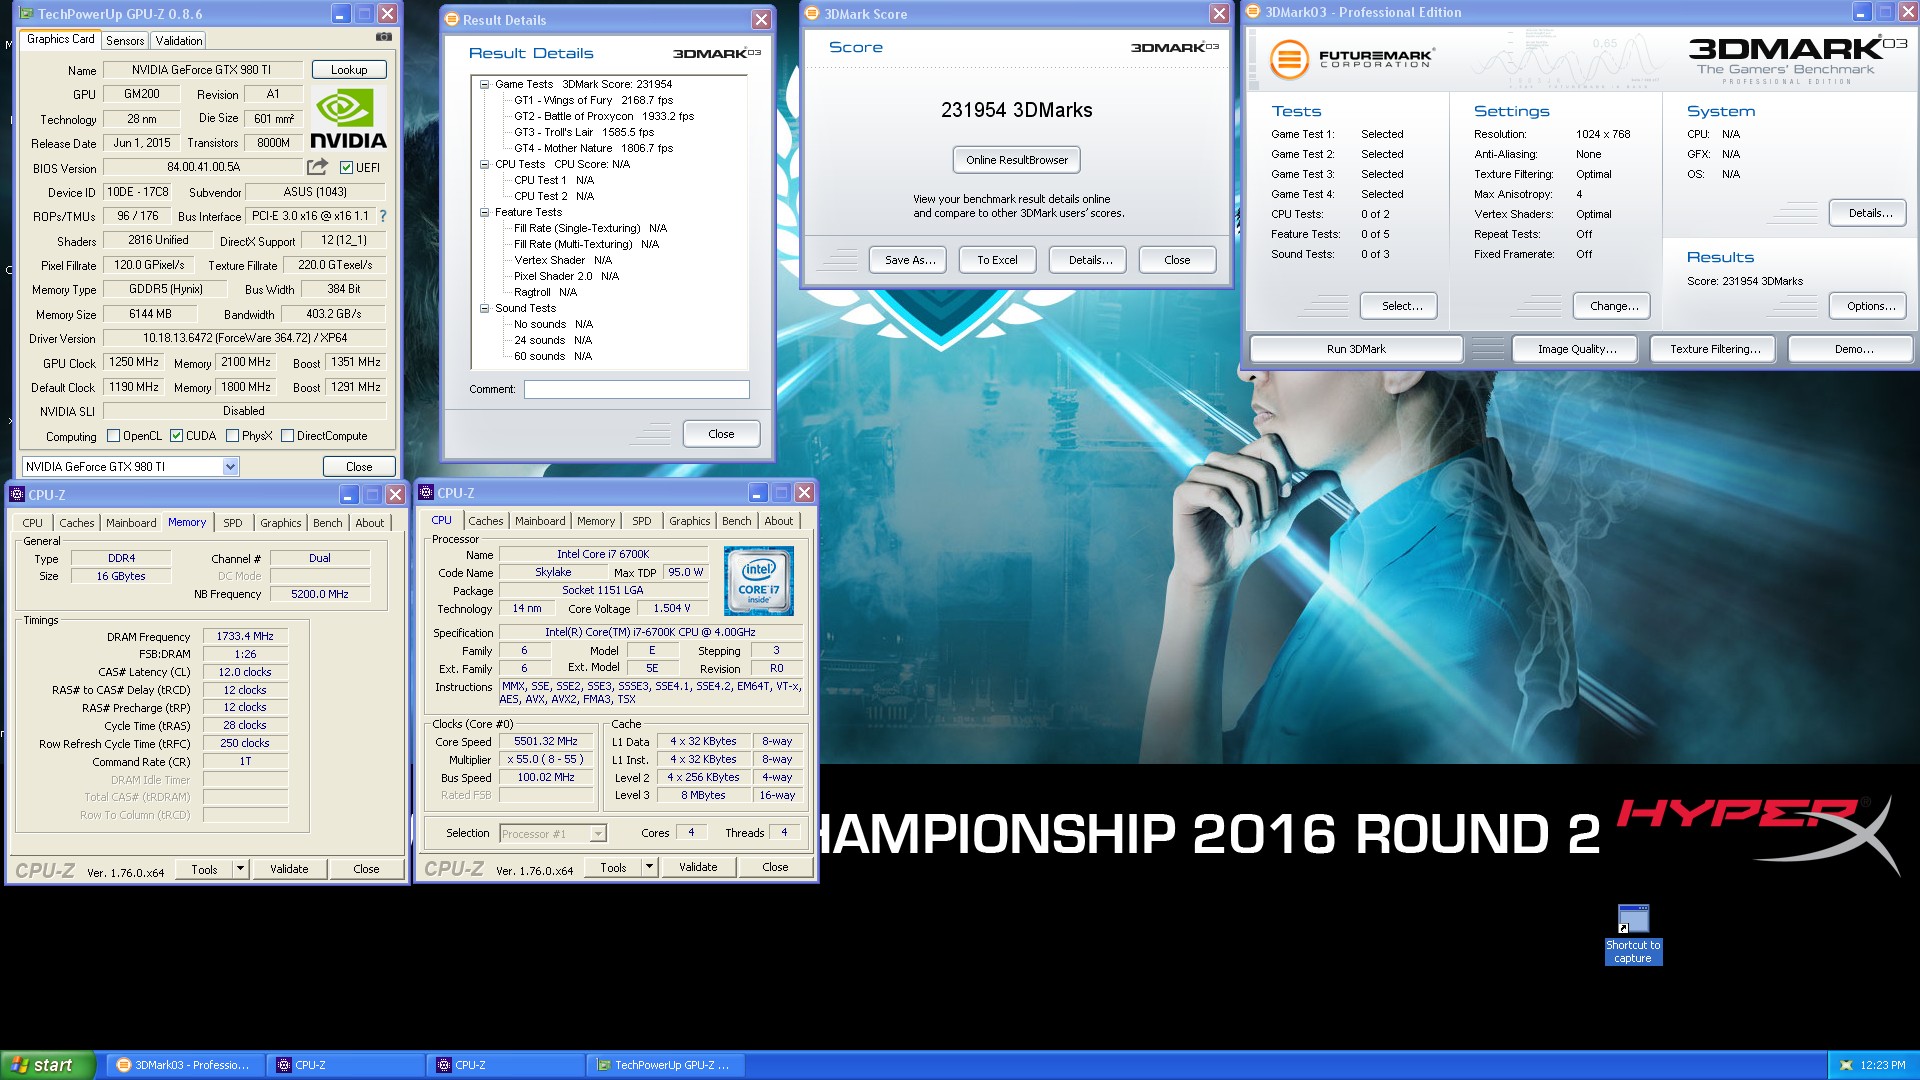Click the Futuremark orange logo
1920x1080 pixels.
[1289, 59]
